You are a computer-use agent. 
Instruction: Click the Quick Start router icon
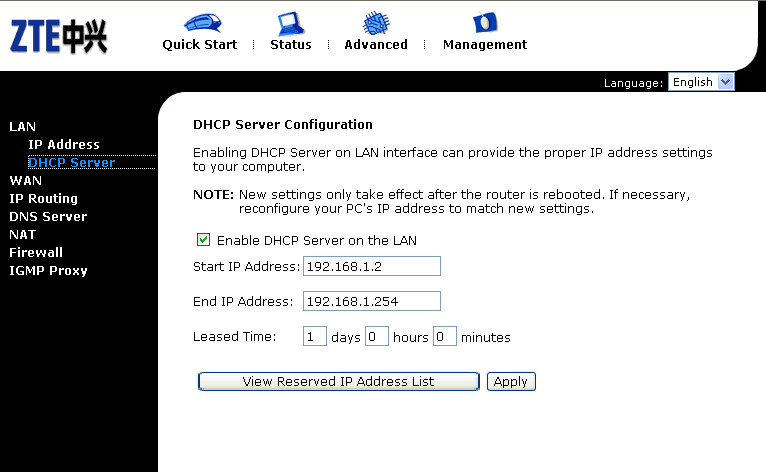point(203,23)
